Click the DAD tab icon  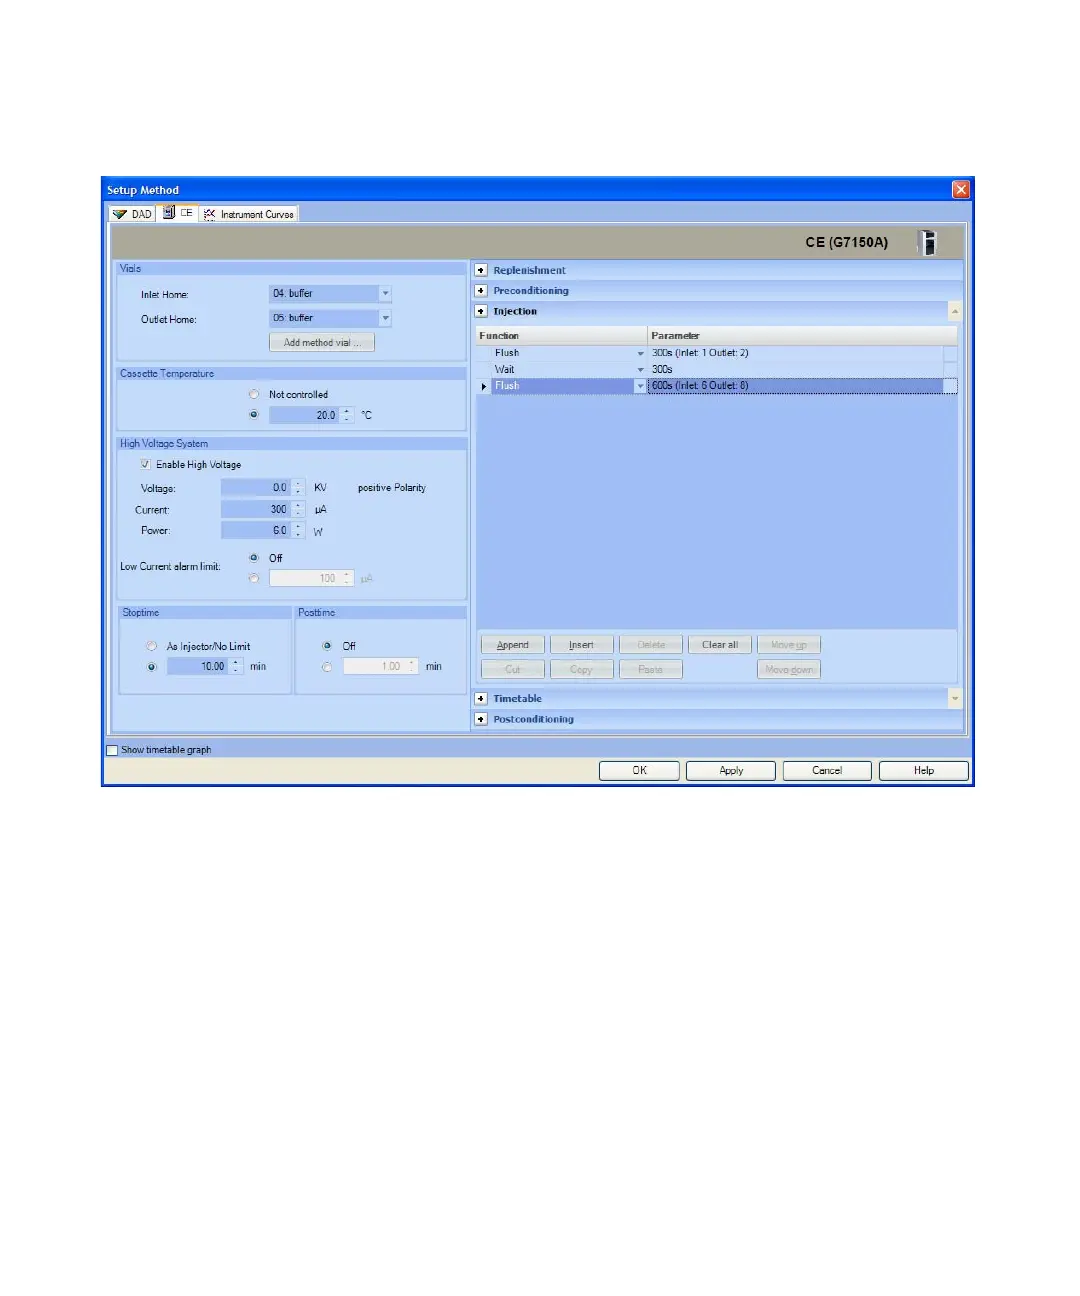(x=120, y=214)
